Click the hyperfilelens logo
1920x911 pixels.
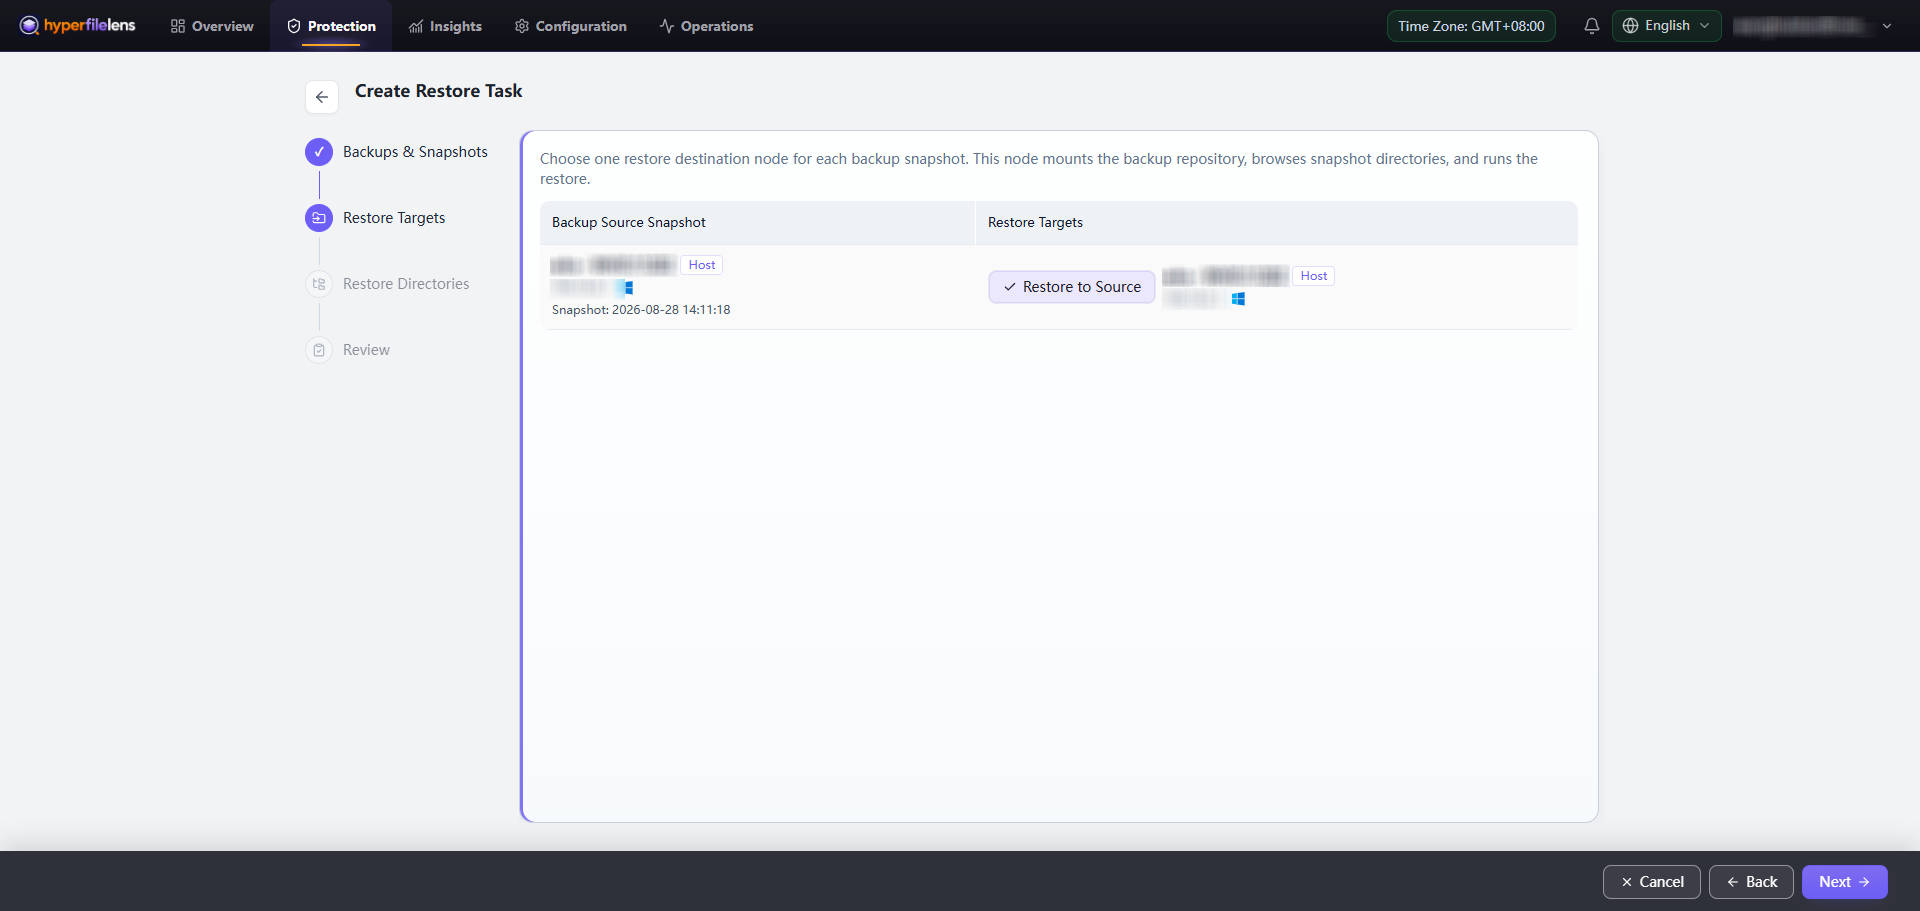coord(78,26)
